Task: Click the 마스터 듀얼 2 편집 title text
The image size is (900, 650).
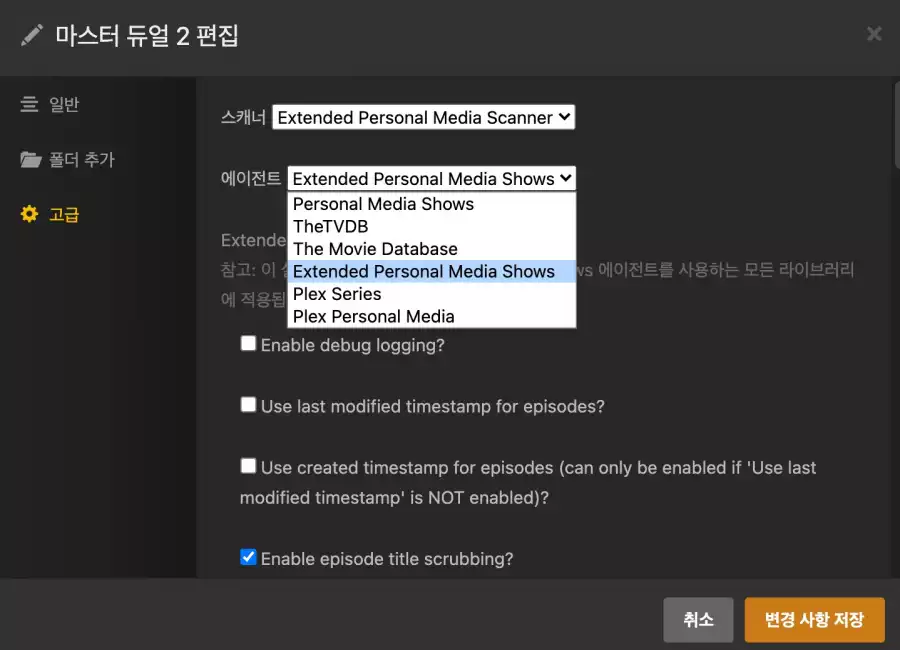Action: tap(147, 36)
